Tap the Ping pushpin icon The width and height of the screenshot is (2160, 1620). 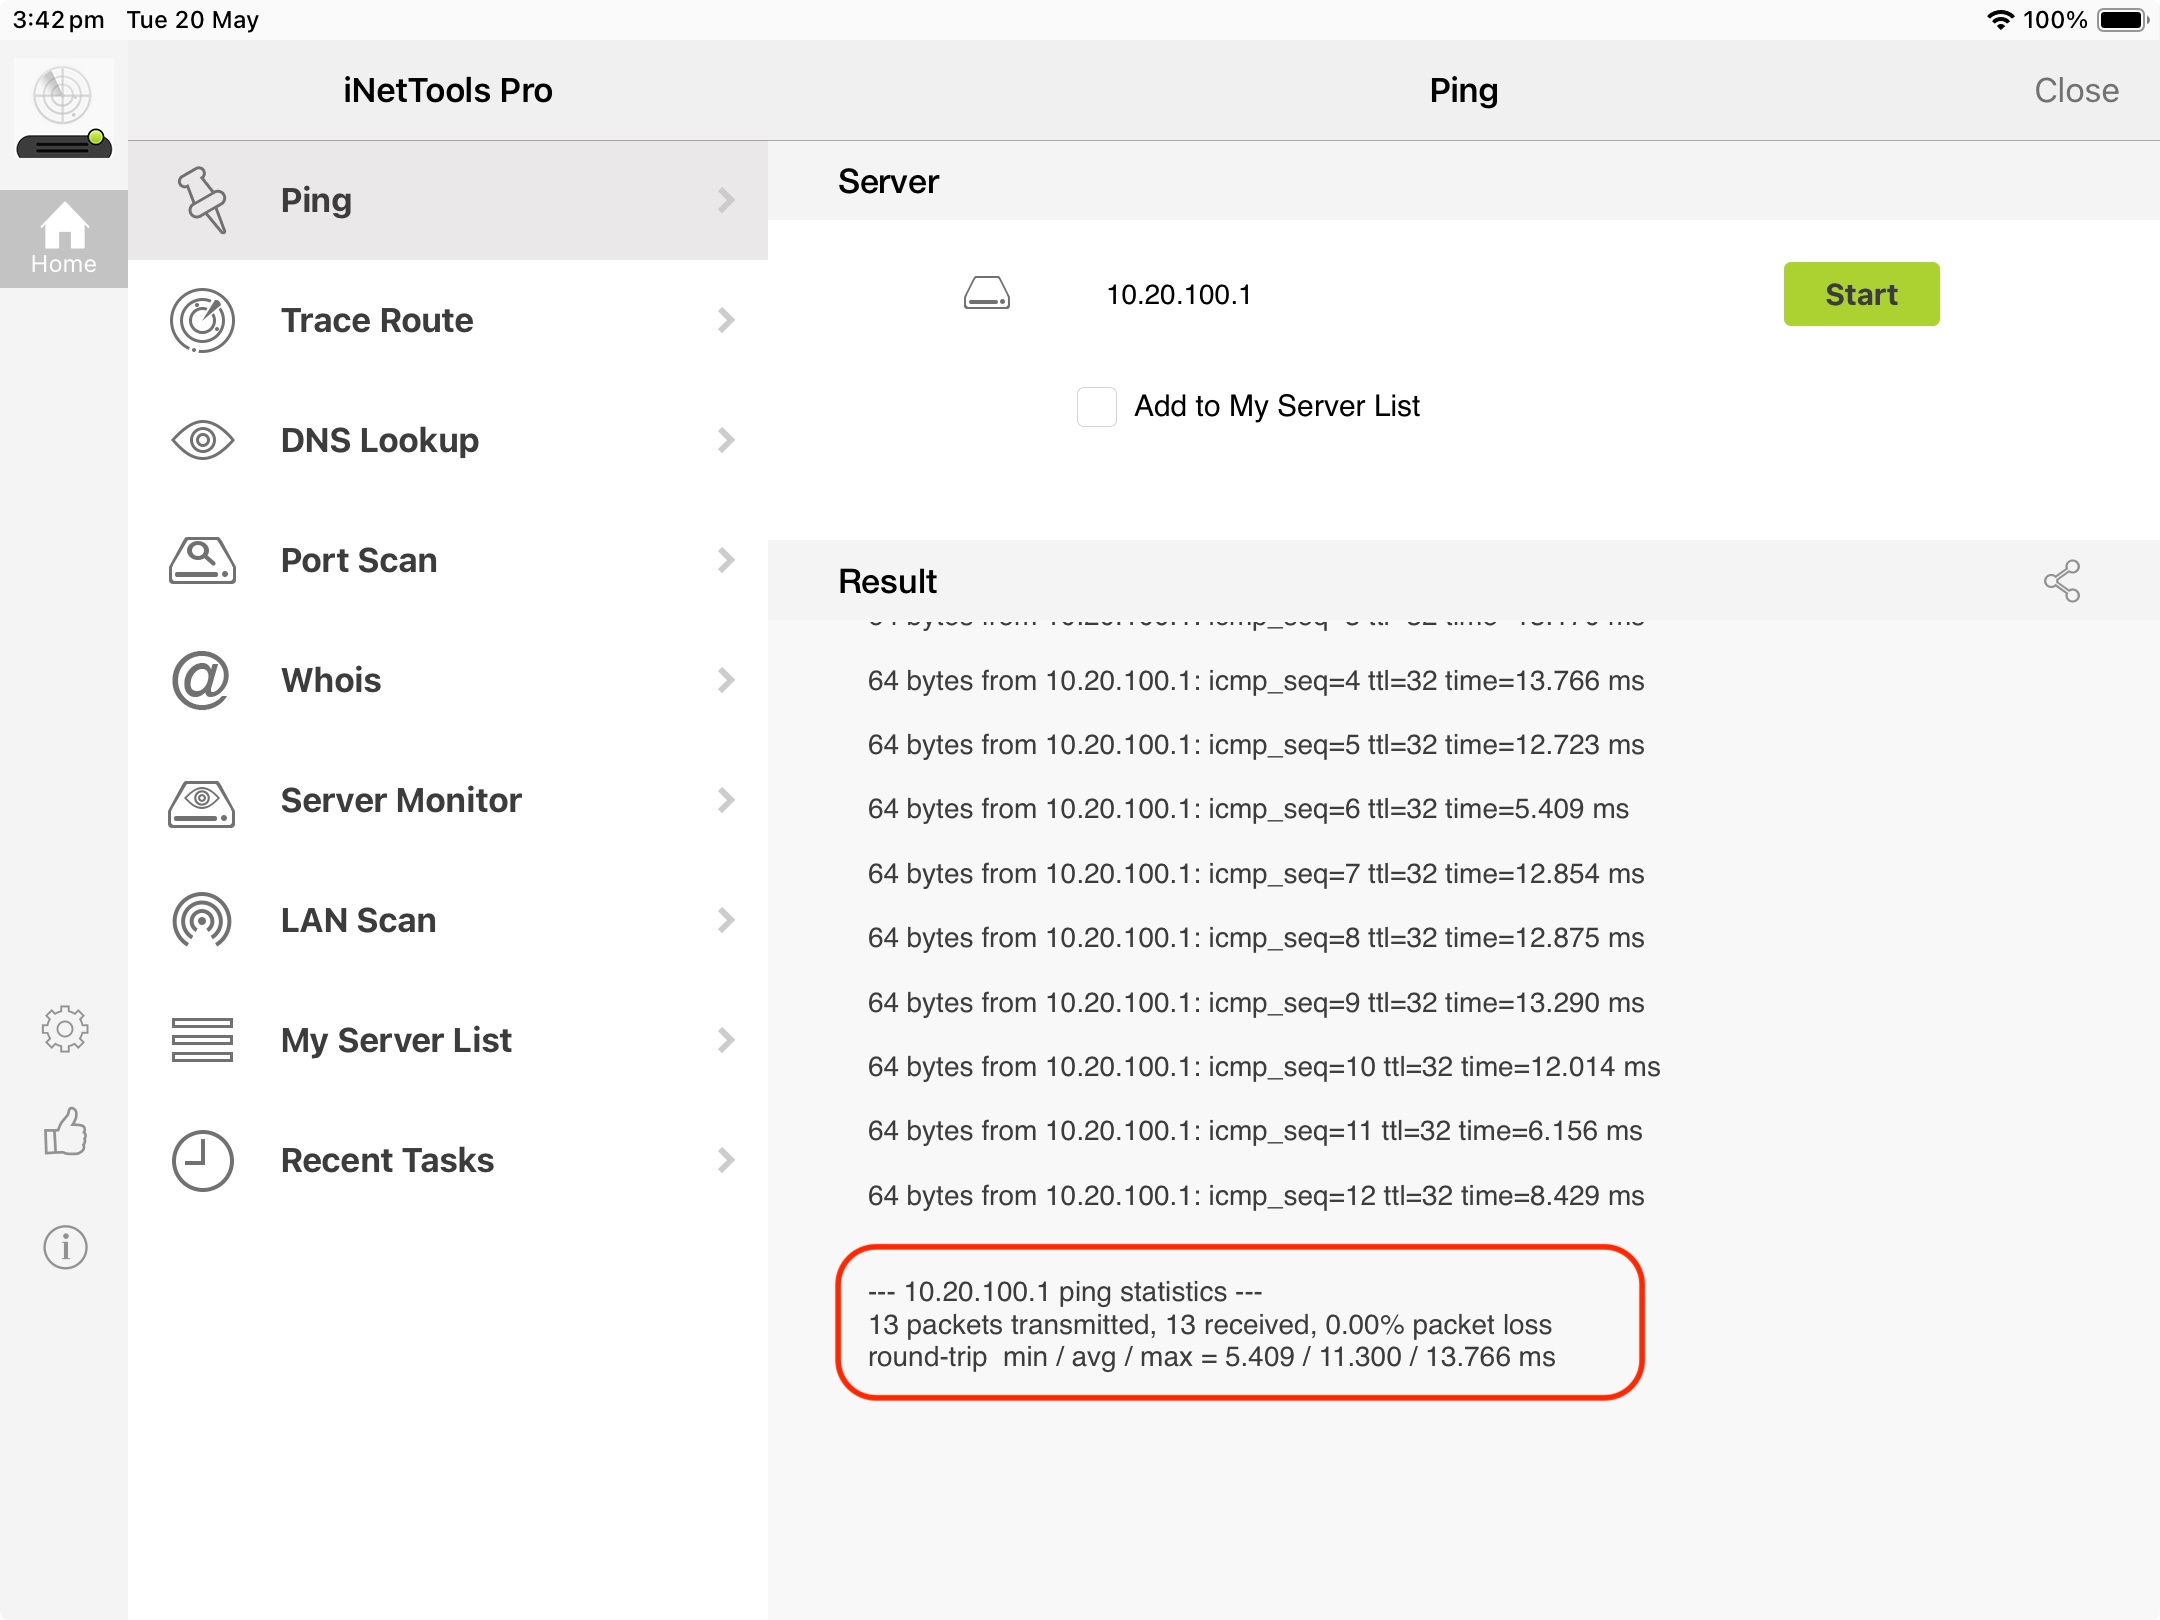pyautogui.click(x=202, y=200)
